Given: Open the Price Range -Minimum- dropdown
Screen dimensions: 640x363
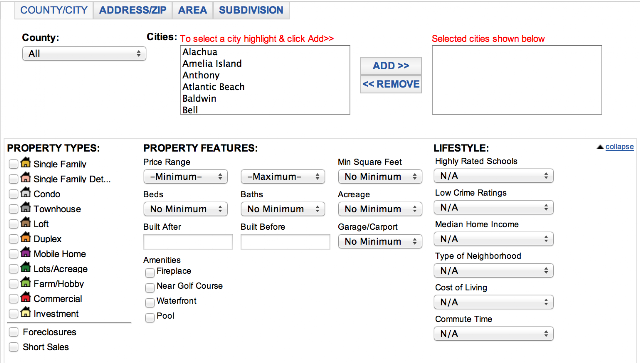Looking at the screenshot, I should coord(185,177).
